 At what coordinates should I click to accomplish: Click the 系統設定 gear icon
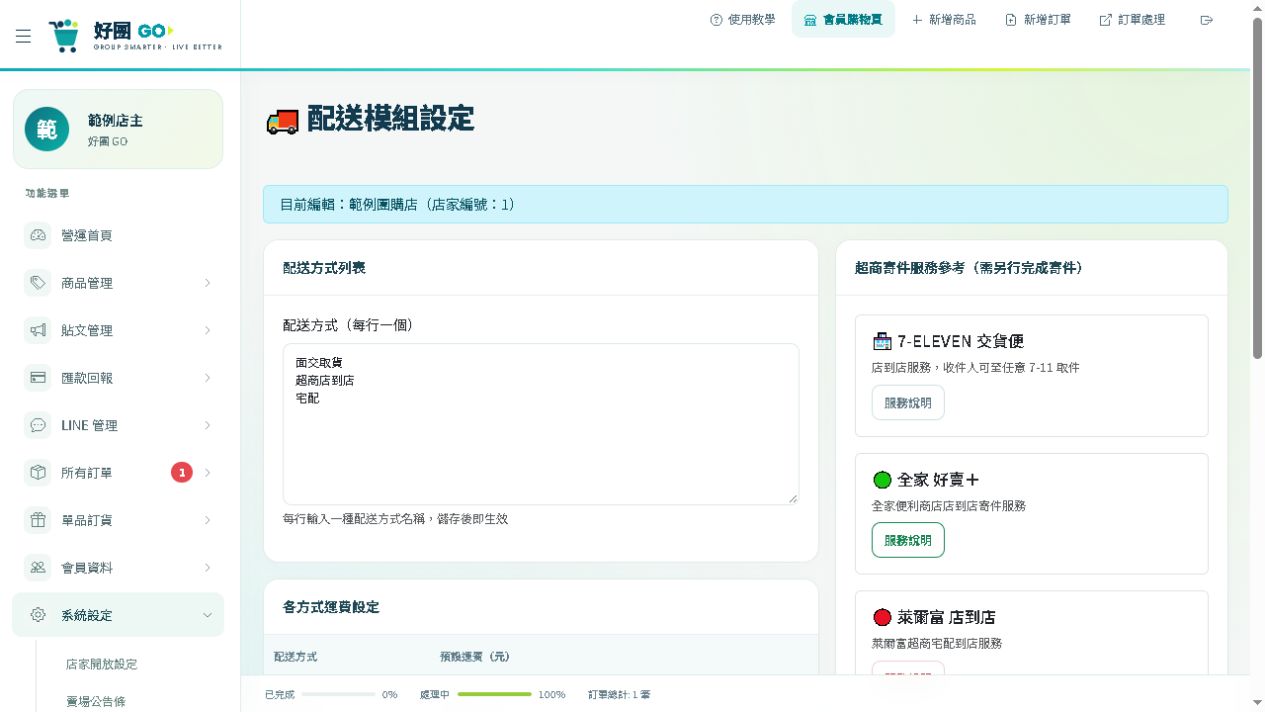tap(38, 615)
